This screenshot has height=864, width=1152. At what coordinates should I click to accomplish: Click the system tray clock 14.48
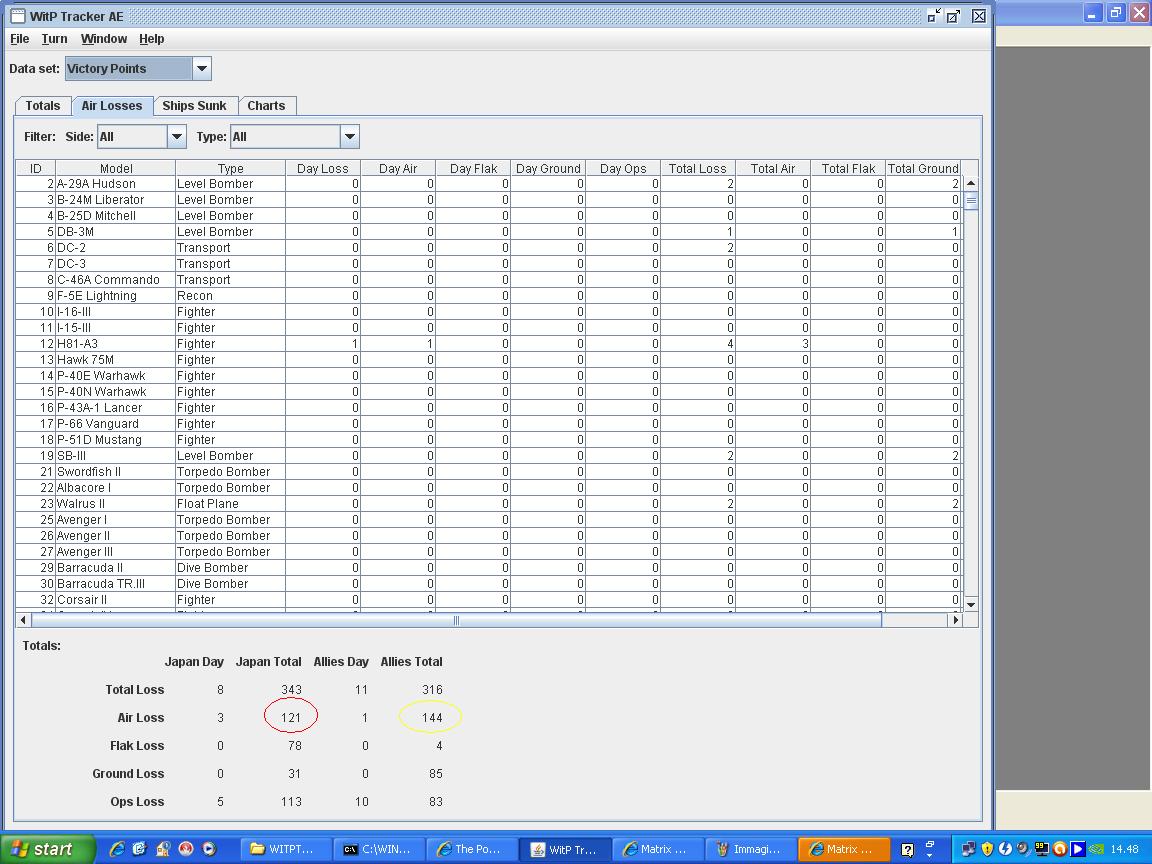click(x=1124, y=849)
